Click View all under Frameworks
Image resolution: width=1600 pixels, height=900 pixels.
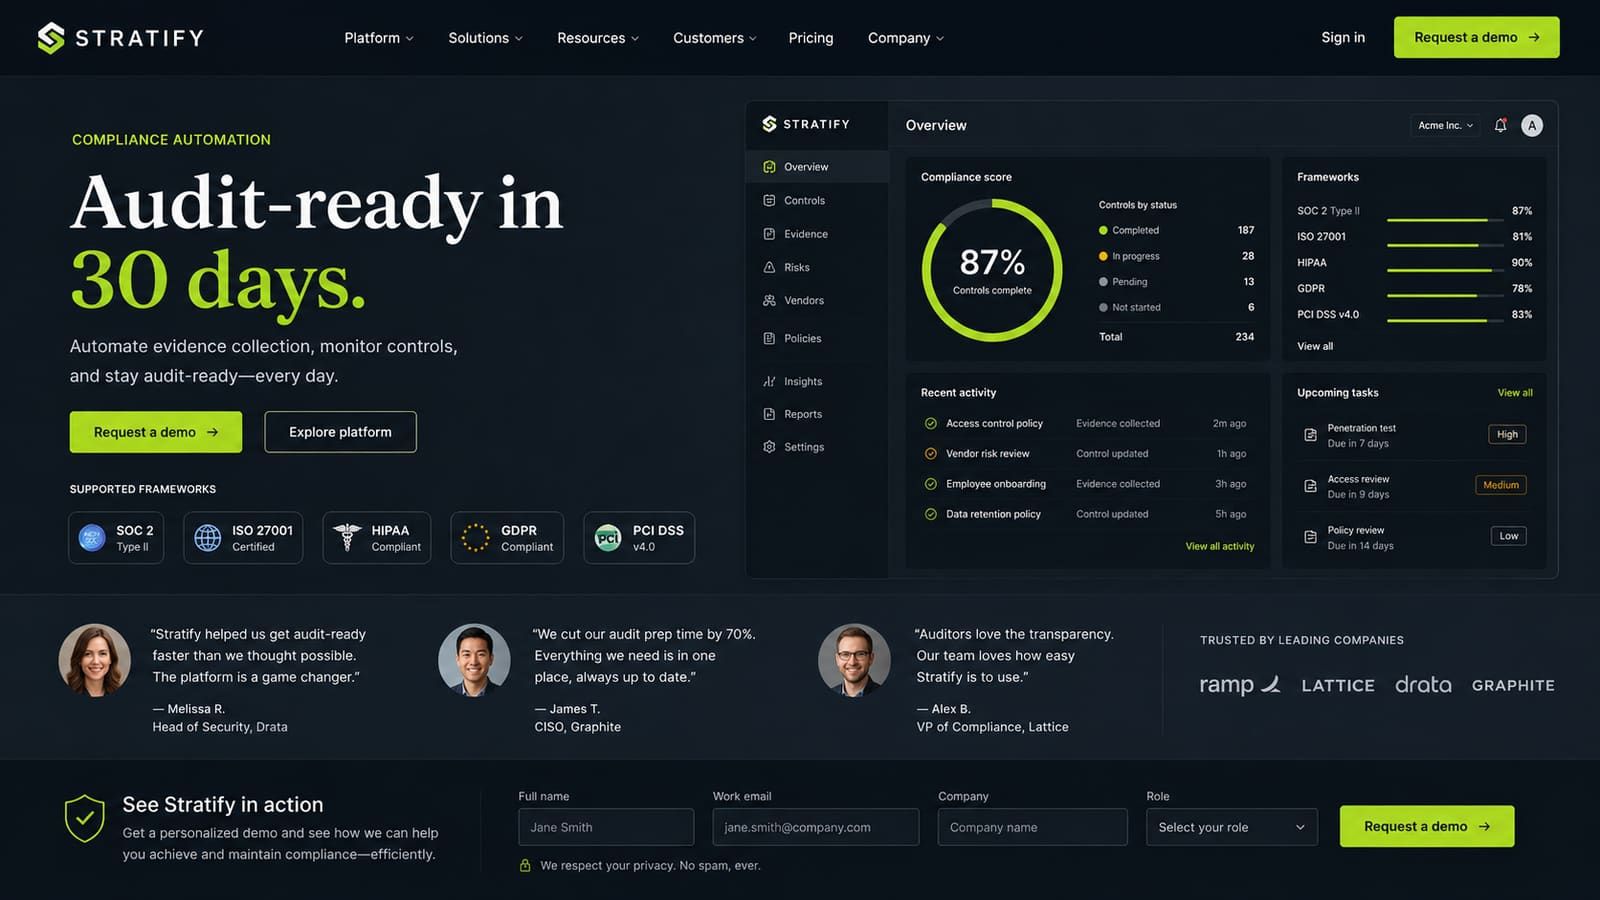[x=1315, y=346]
